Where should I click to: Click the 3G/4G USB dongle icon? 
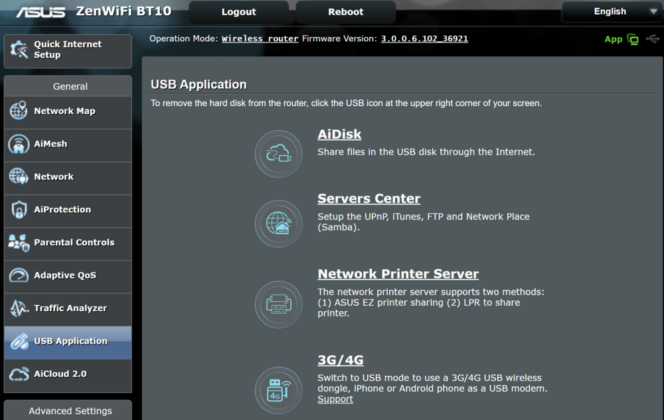pyautogui.click(x=278, y=390)
